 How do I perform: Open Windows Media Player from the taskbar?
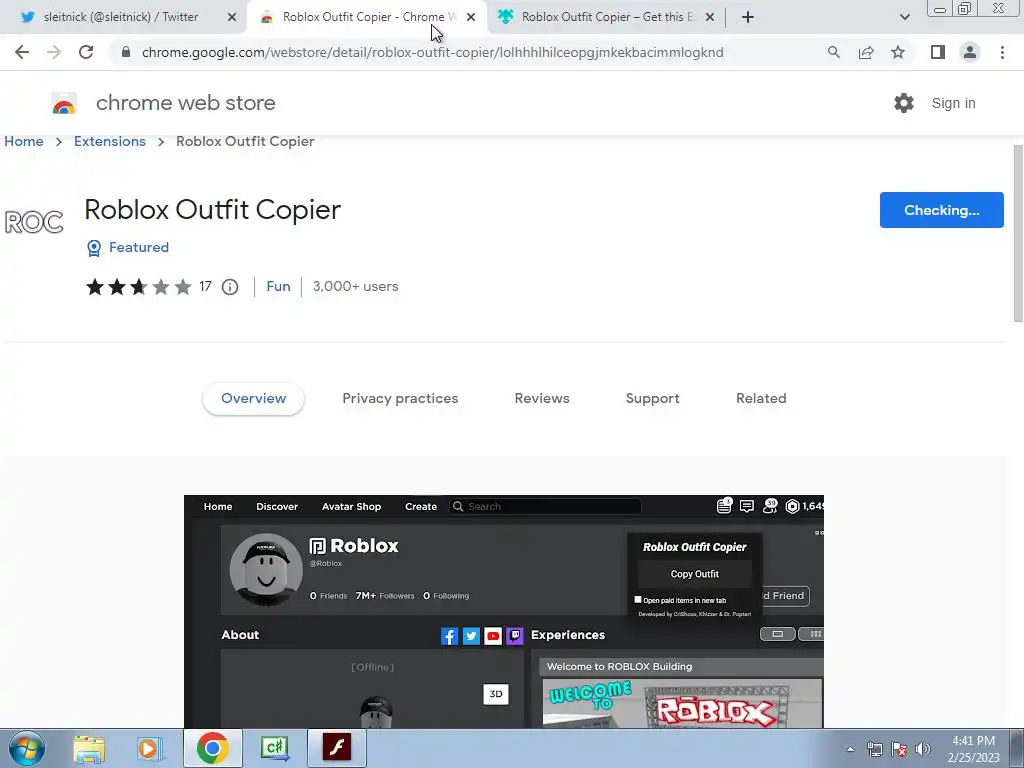[x=150, y=748]
